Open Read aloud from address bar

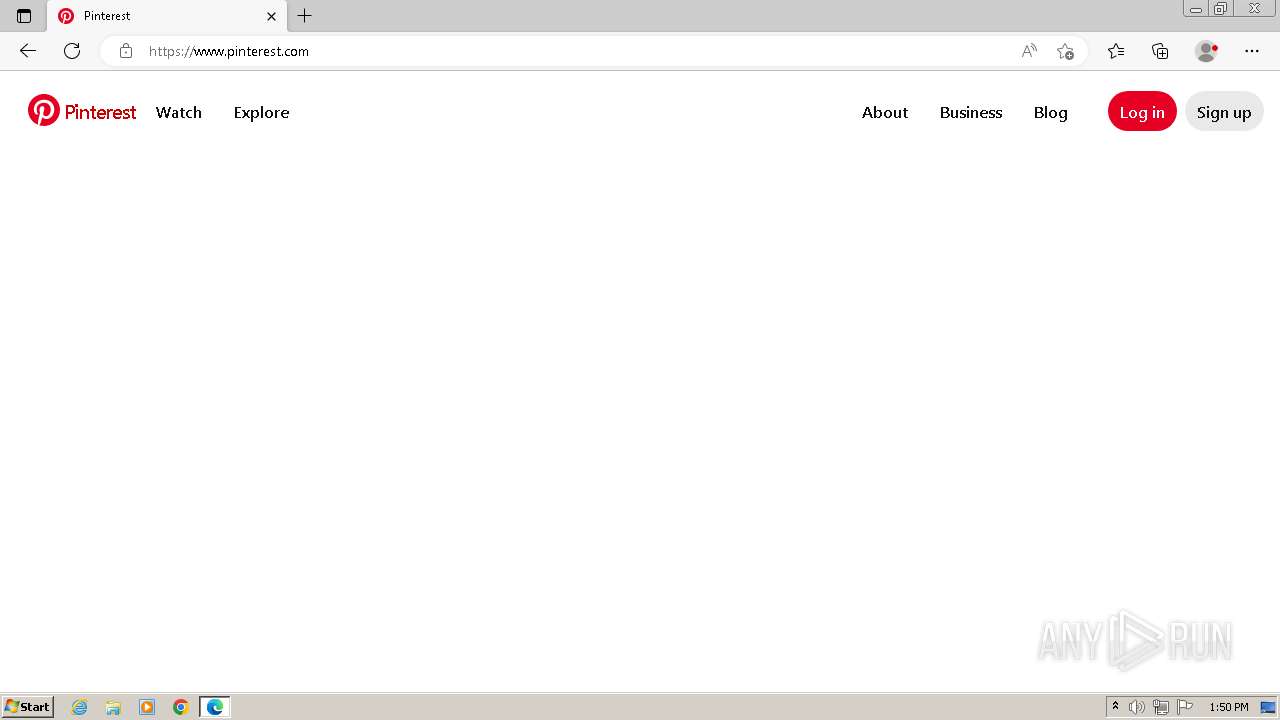[x=1029, y=51]
